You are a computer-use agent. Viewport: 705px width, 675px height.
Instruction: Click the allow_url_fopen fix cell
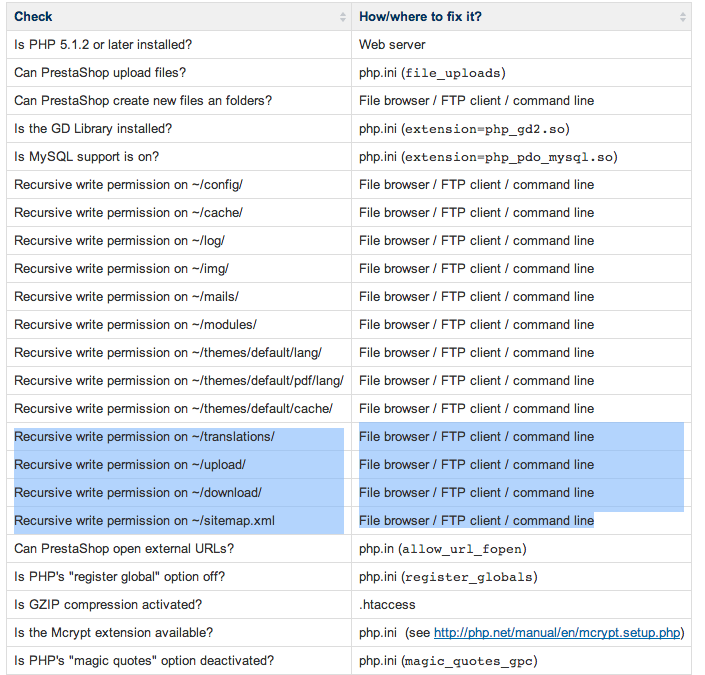coord(442,549)
